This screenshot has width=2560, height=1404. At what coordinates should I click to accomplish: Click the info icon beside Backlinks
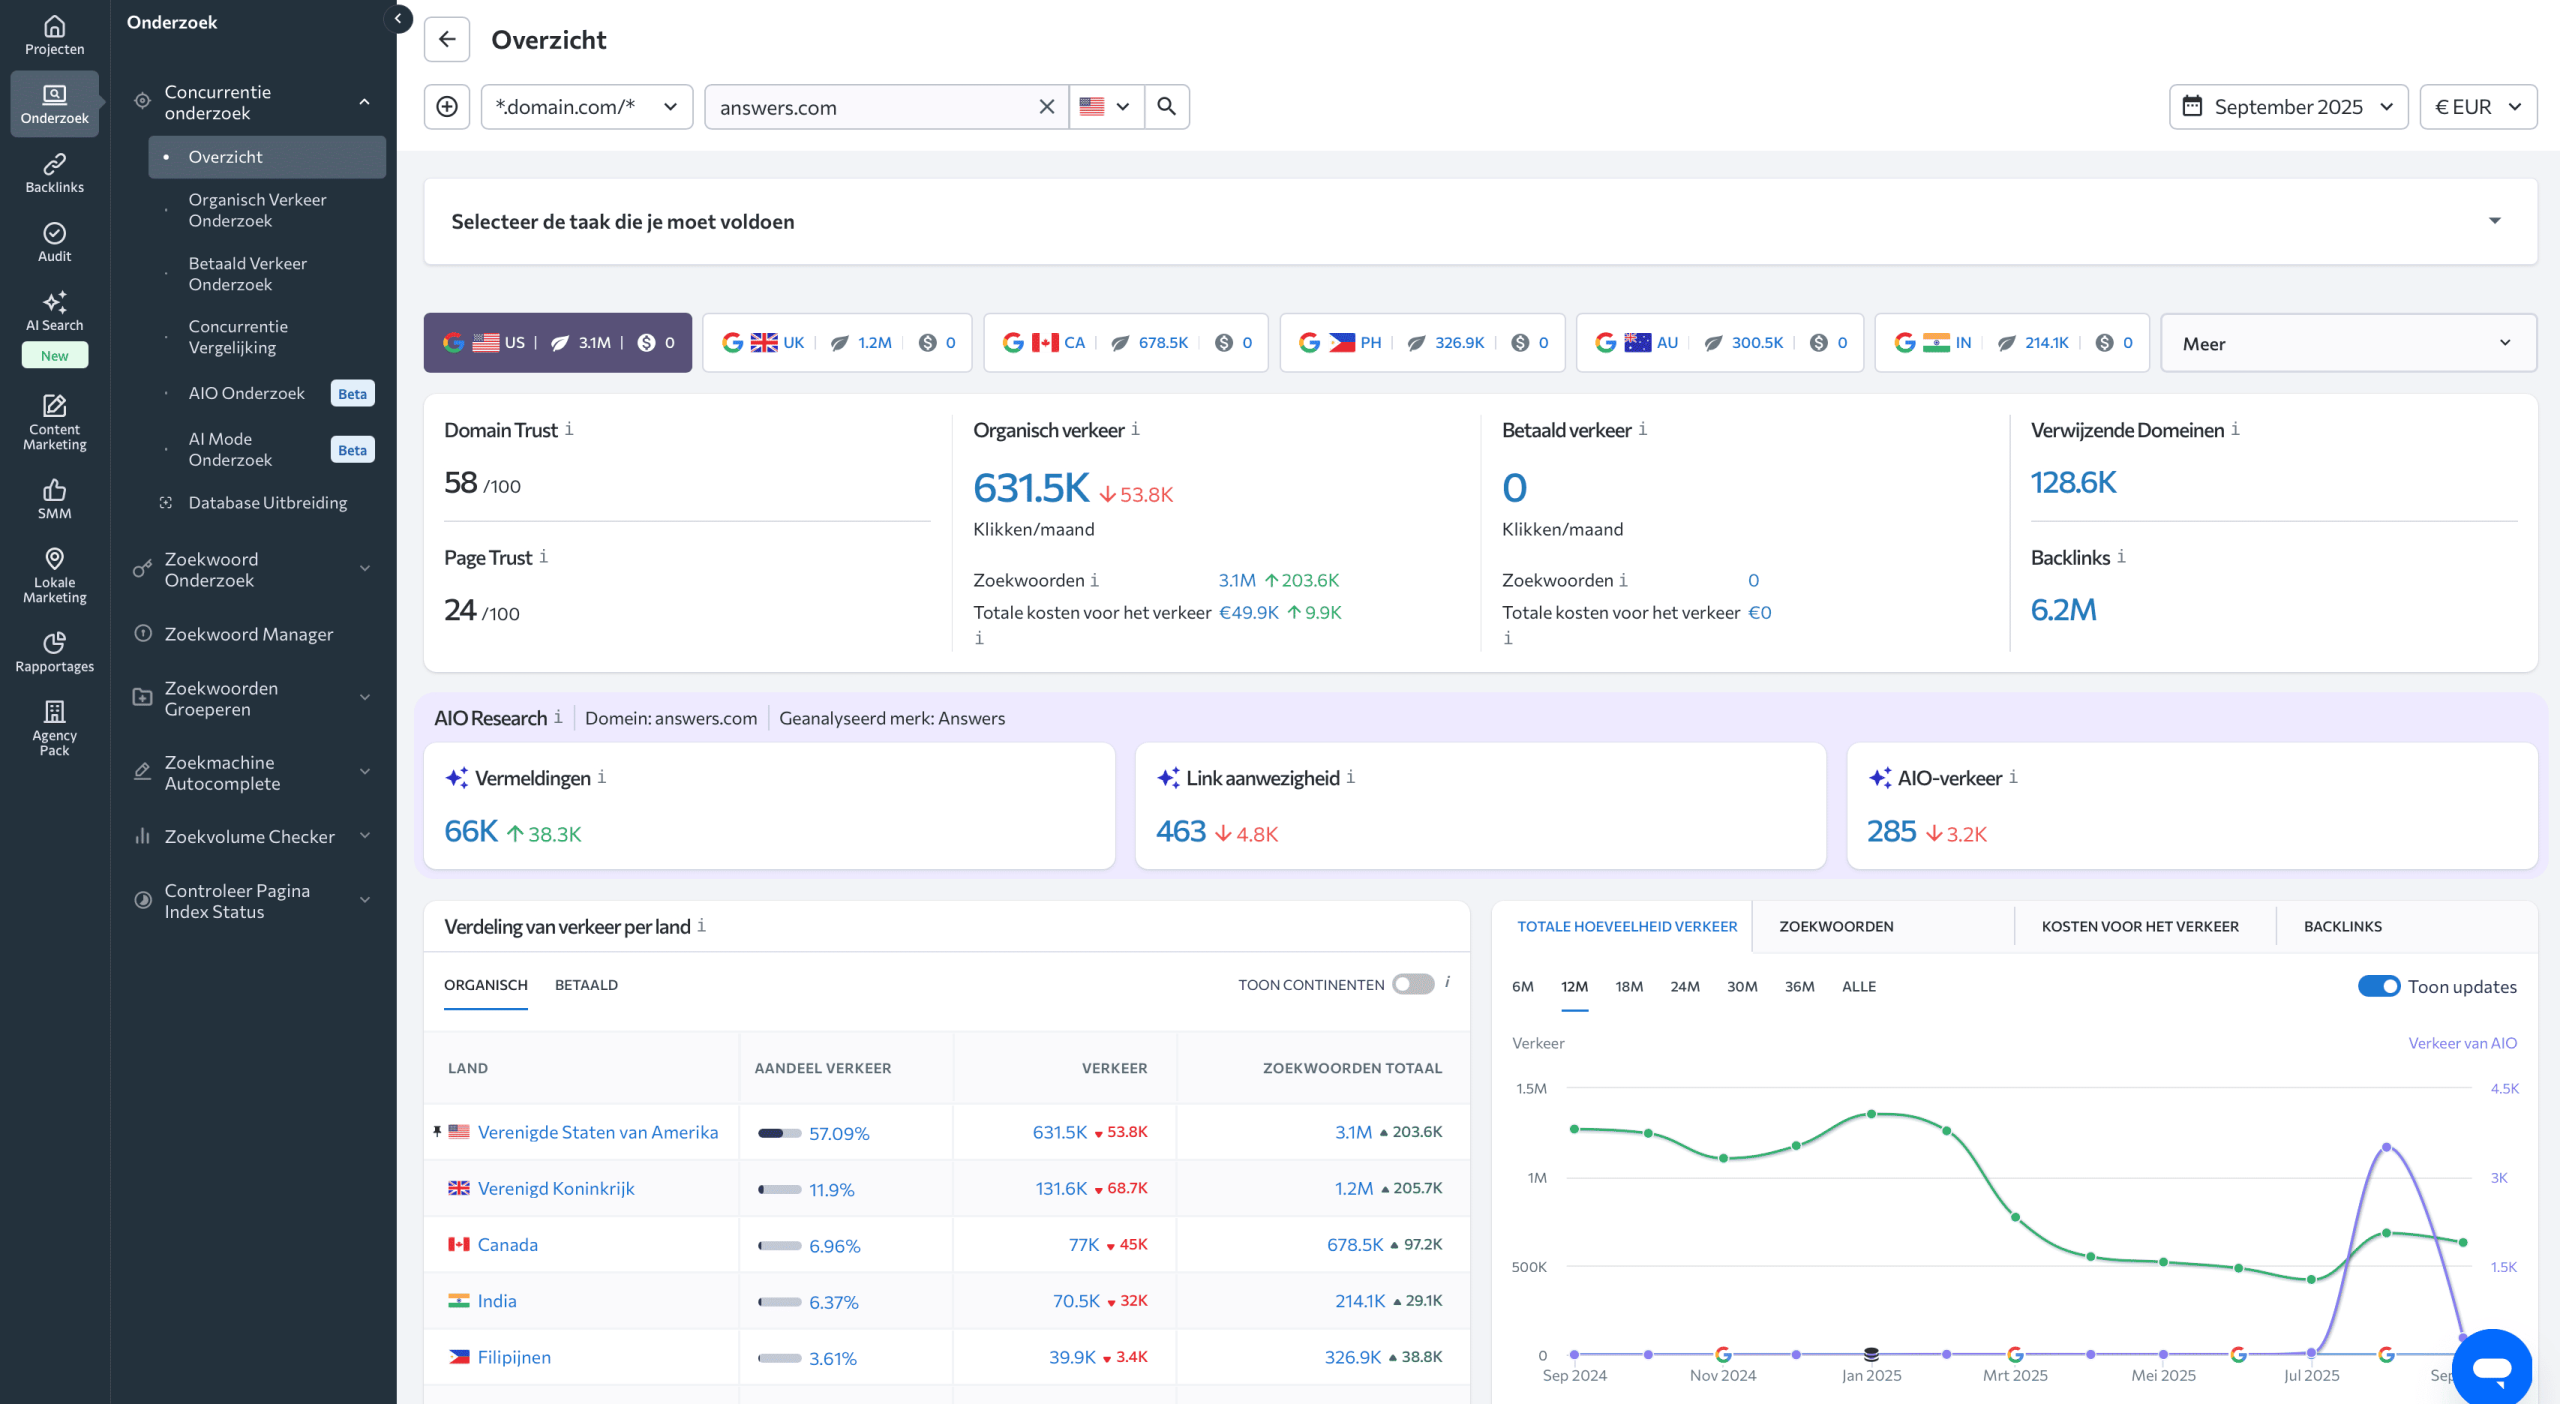click(x=2121, y=556)
